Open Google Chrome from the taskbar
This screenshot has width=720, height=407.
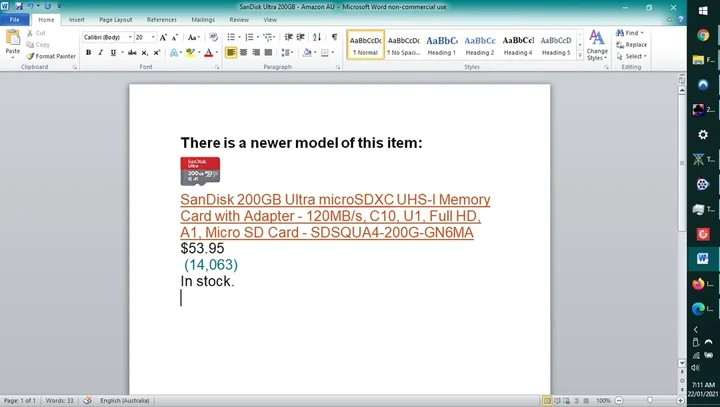[703, 35]
